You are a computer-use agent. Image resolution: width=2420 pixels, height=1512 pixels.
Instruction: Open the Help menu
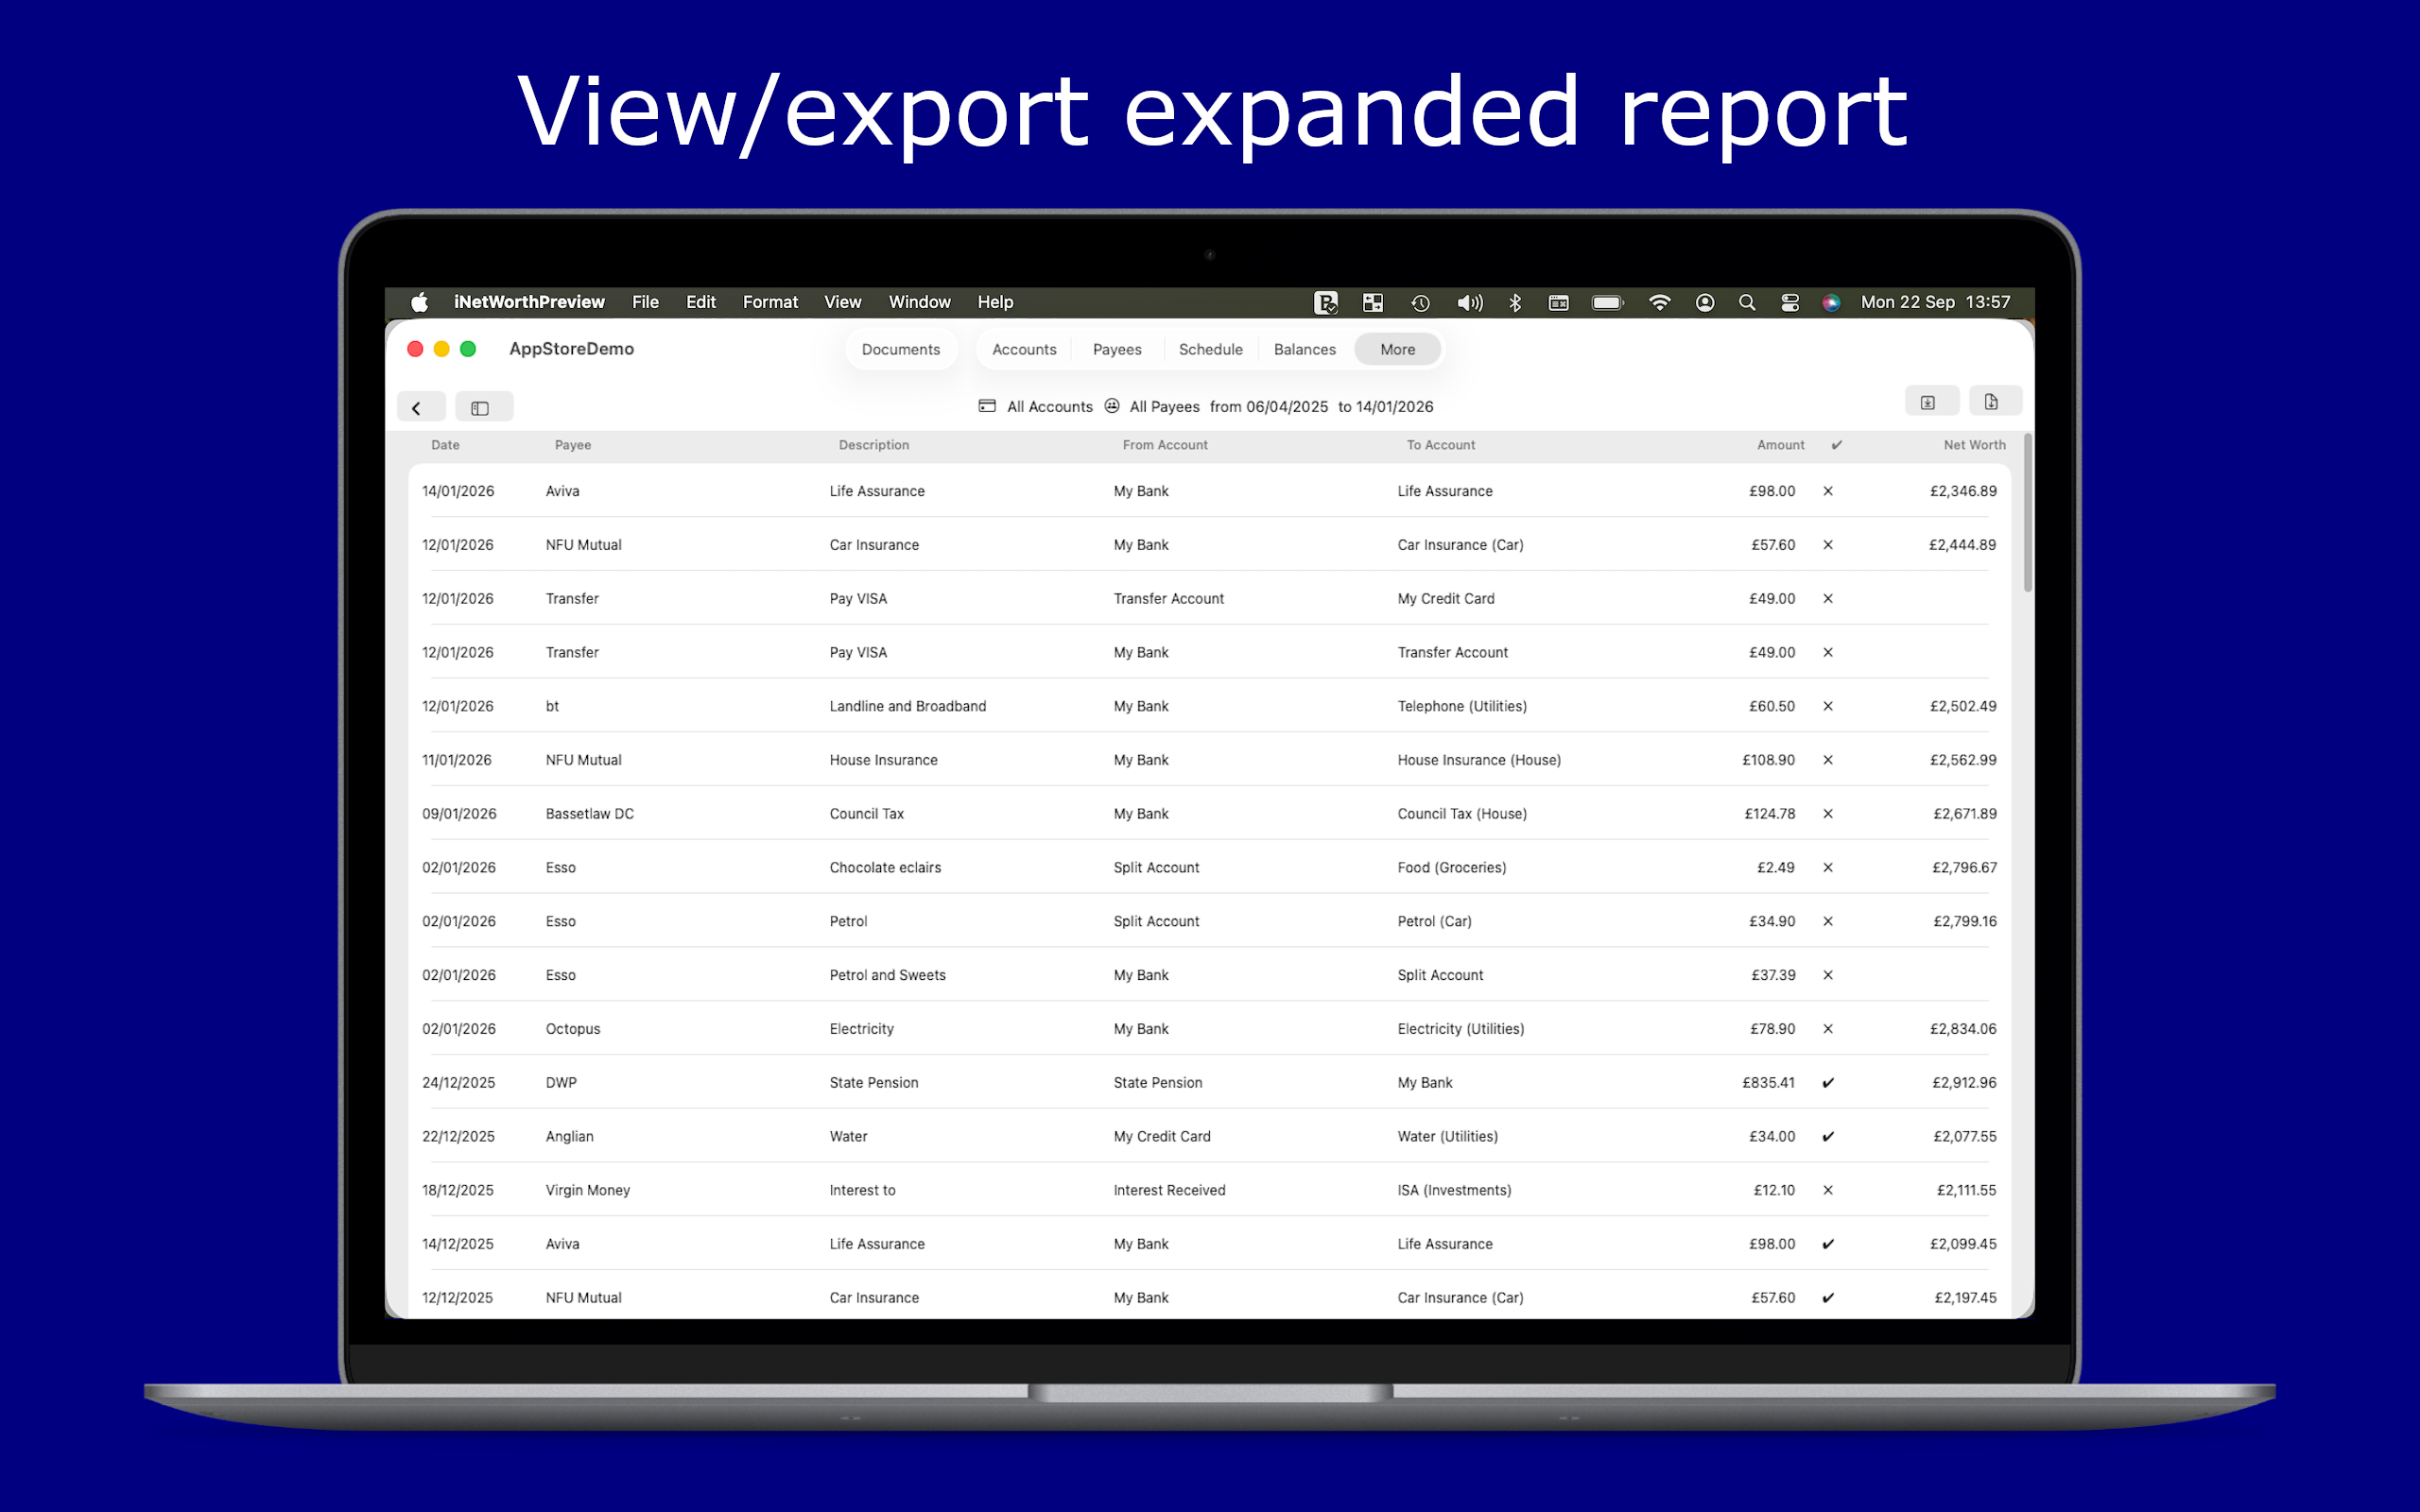pos(995,302)
